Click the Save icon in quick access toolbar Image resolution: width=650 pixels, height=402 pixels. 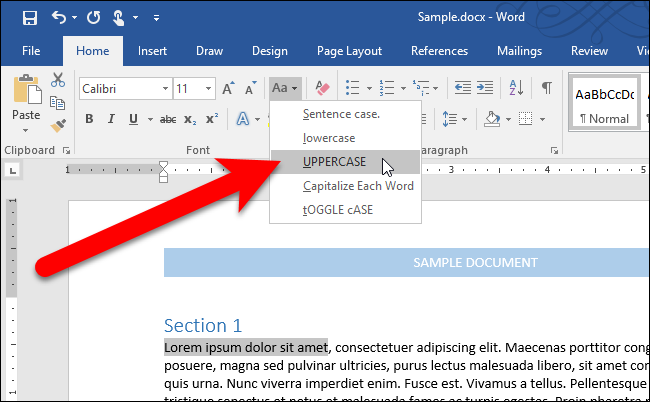click(x=29, y=18)
